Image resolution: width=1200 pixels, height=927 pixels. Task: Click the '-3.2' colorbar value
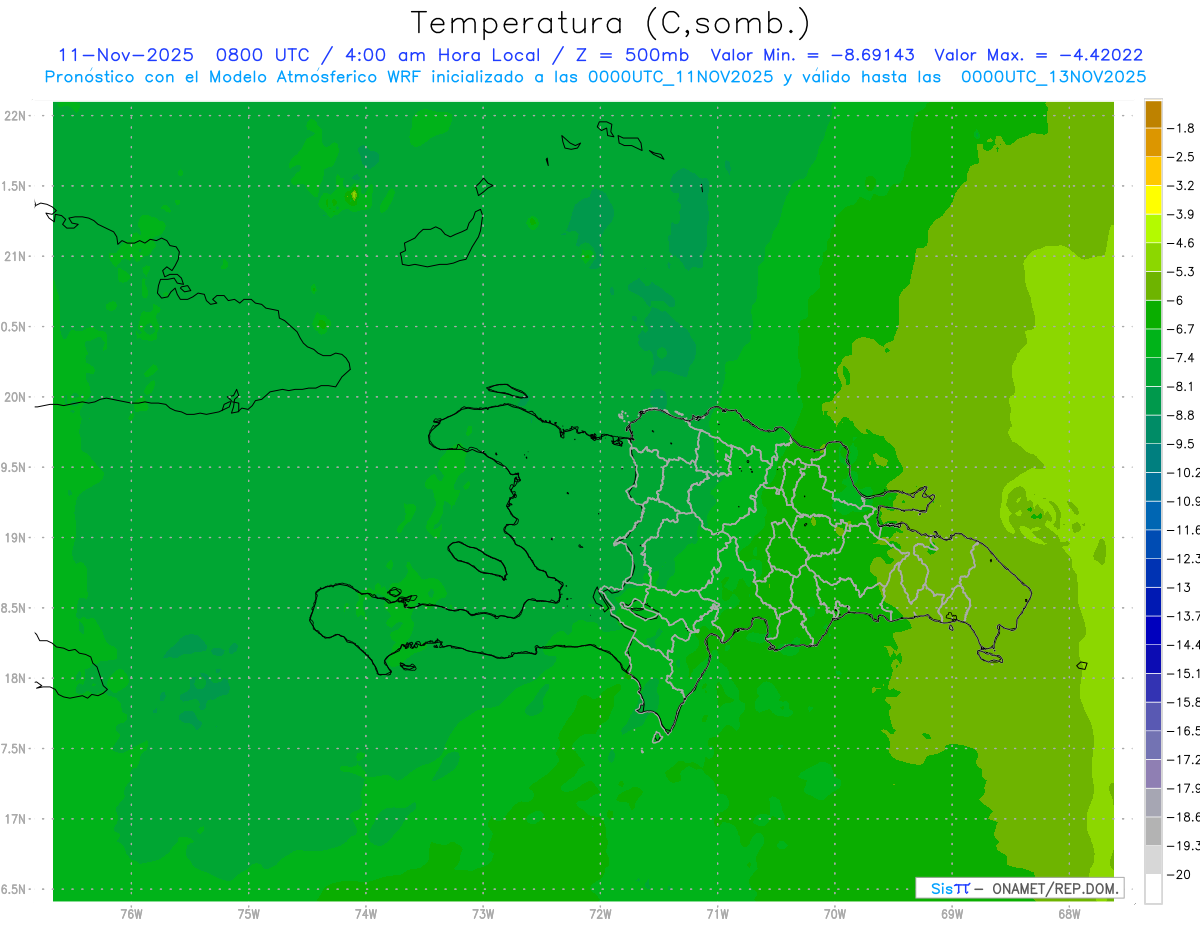(1181, 185)
